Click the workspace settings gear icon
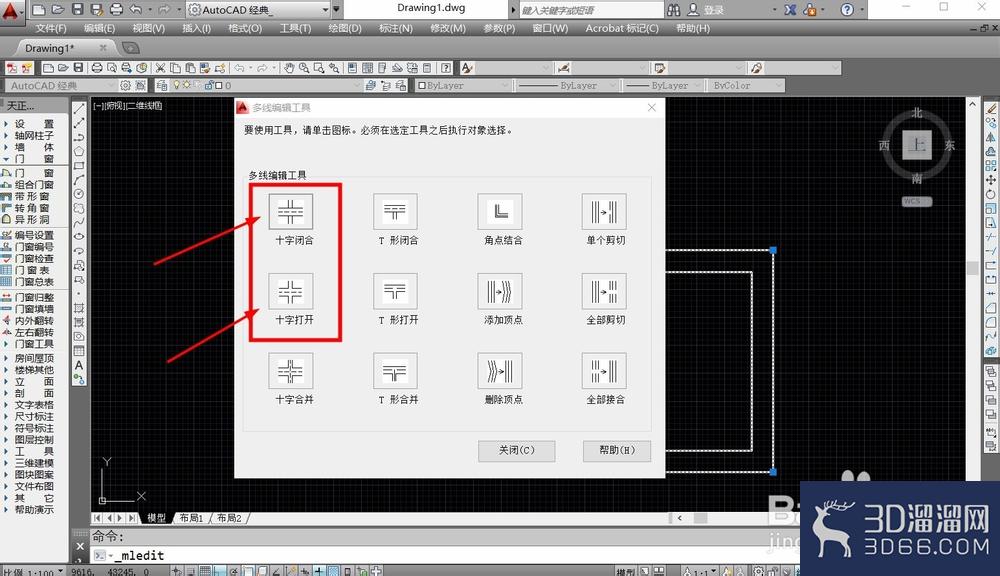This screenshot has width=1000, height=576. click(x=126, y=85)
